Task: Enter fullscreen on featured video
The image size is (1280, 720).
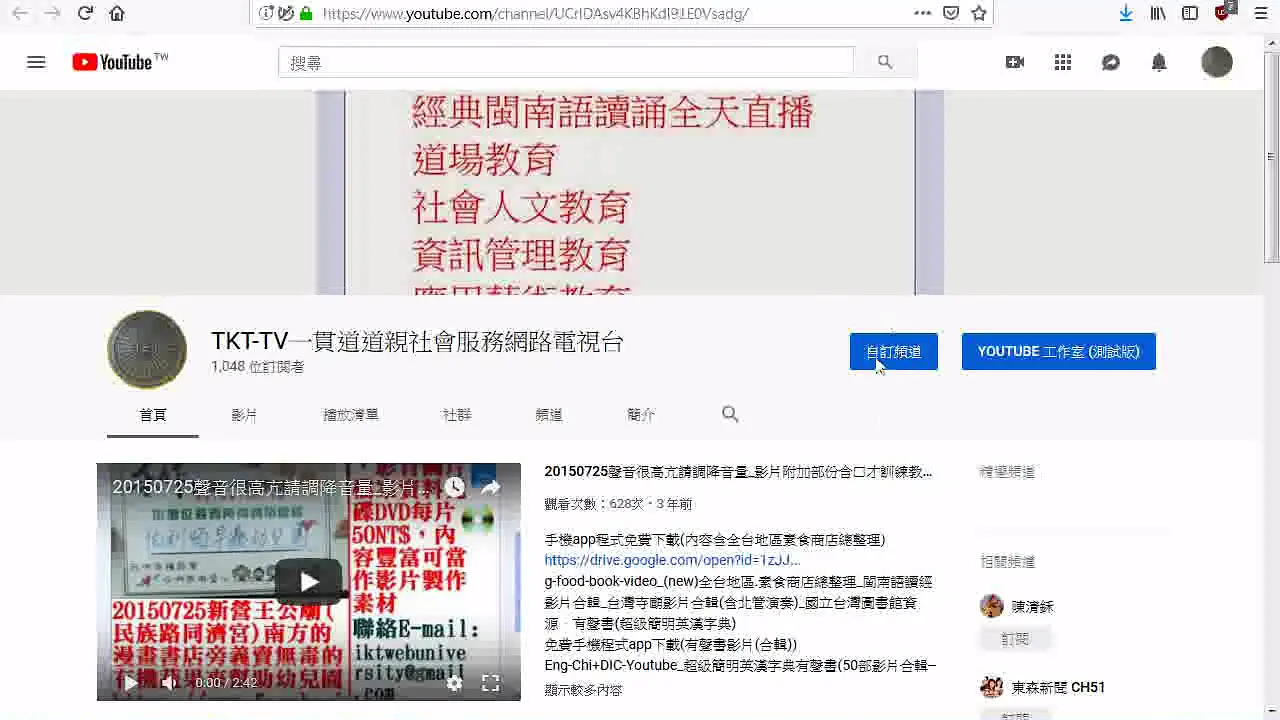Action: tap(490, 683)
